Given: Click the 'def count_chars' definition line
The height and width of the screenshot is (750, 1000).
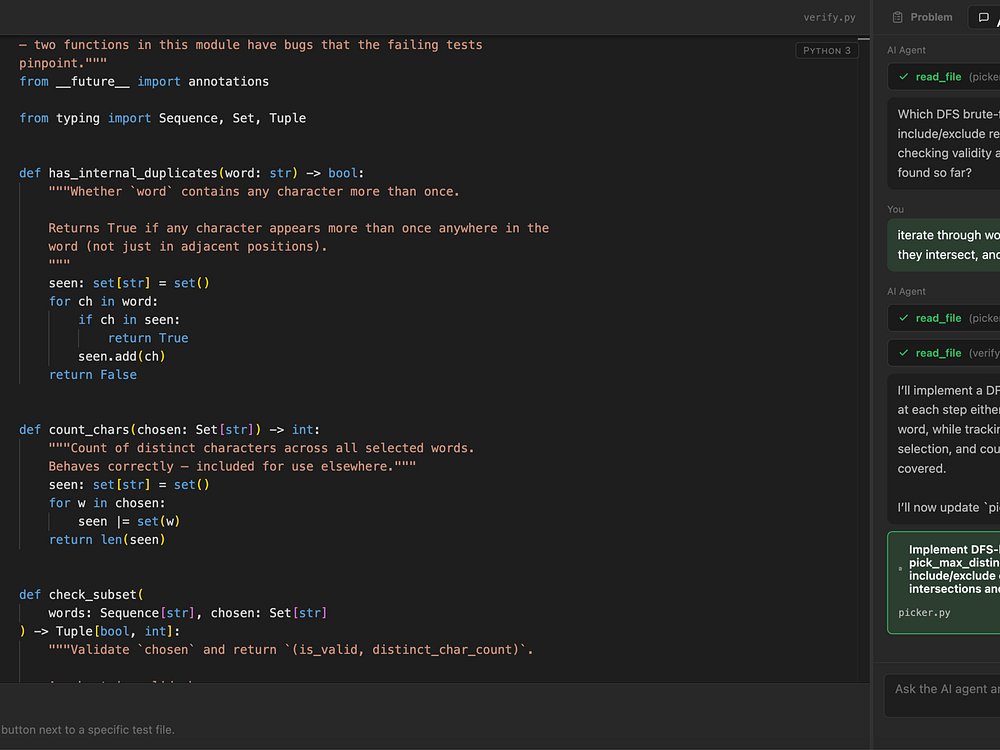Looking at the screenshot, I should 170,430.
